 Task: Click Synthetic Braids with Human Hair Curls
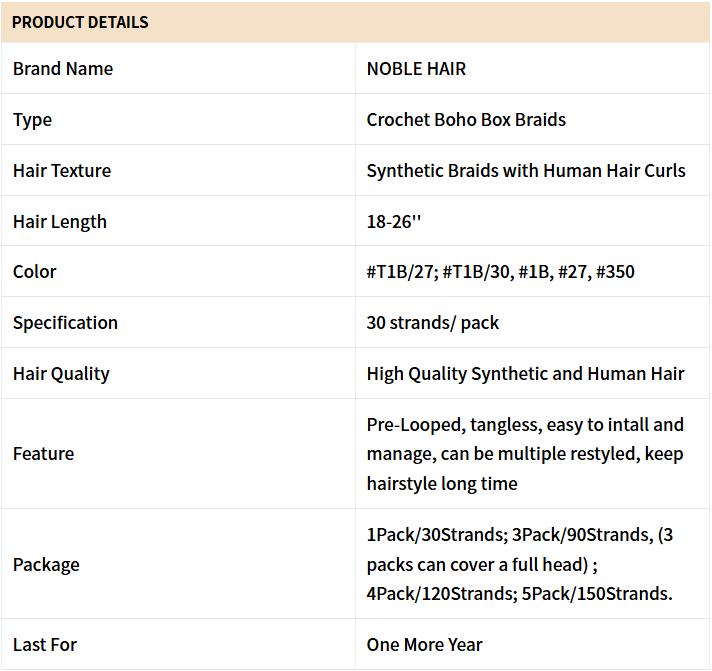point(526,171)
